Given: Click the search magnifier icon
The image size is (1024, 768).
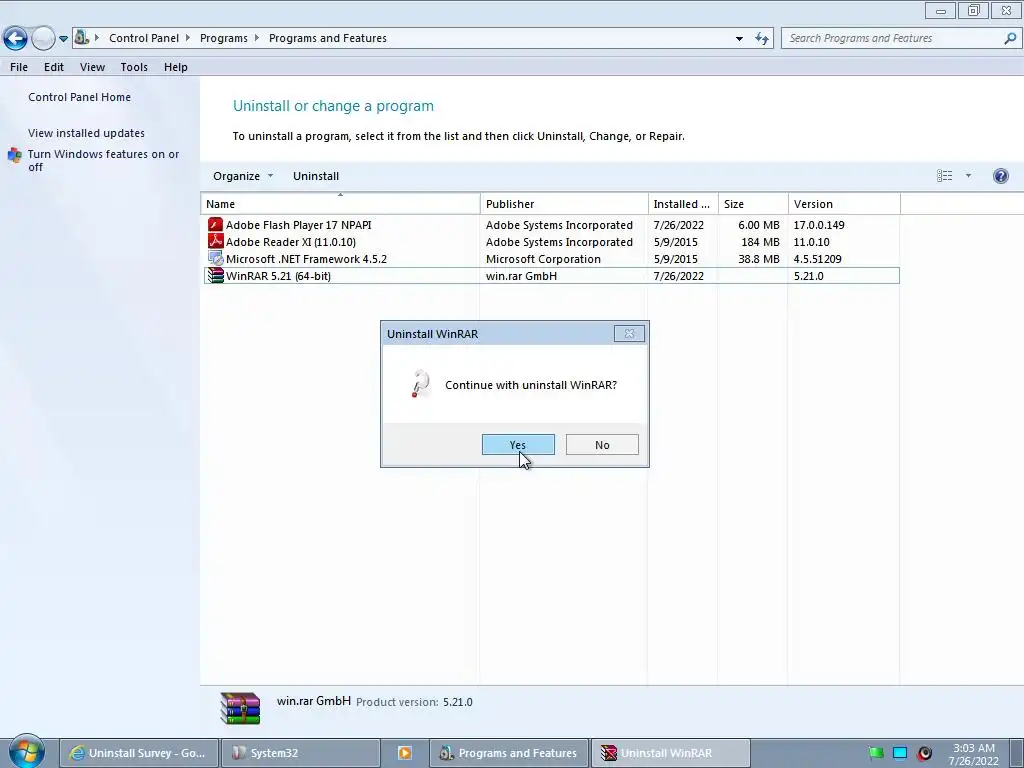Looking at the screenshot, I should click(1010, 38).
